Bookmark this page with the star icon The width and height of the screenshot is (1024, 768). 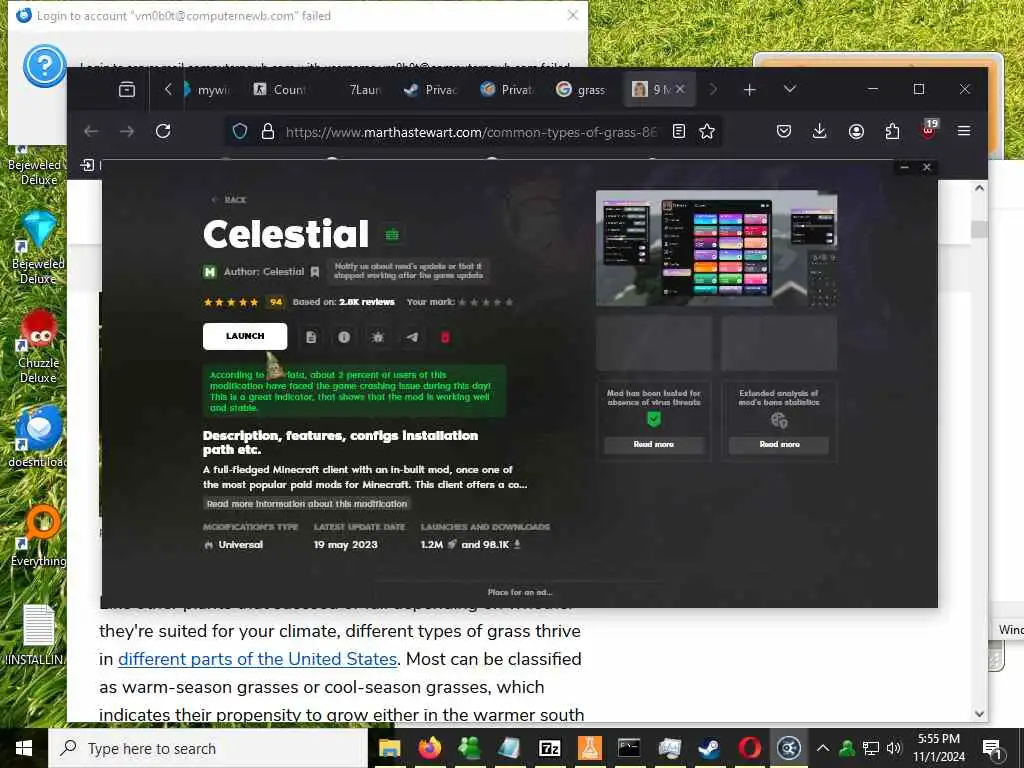click(707, 131)
